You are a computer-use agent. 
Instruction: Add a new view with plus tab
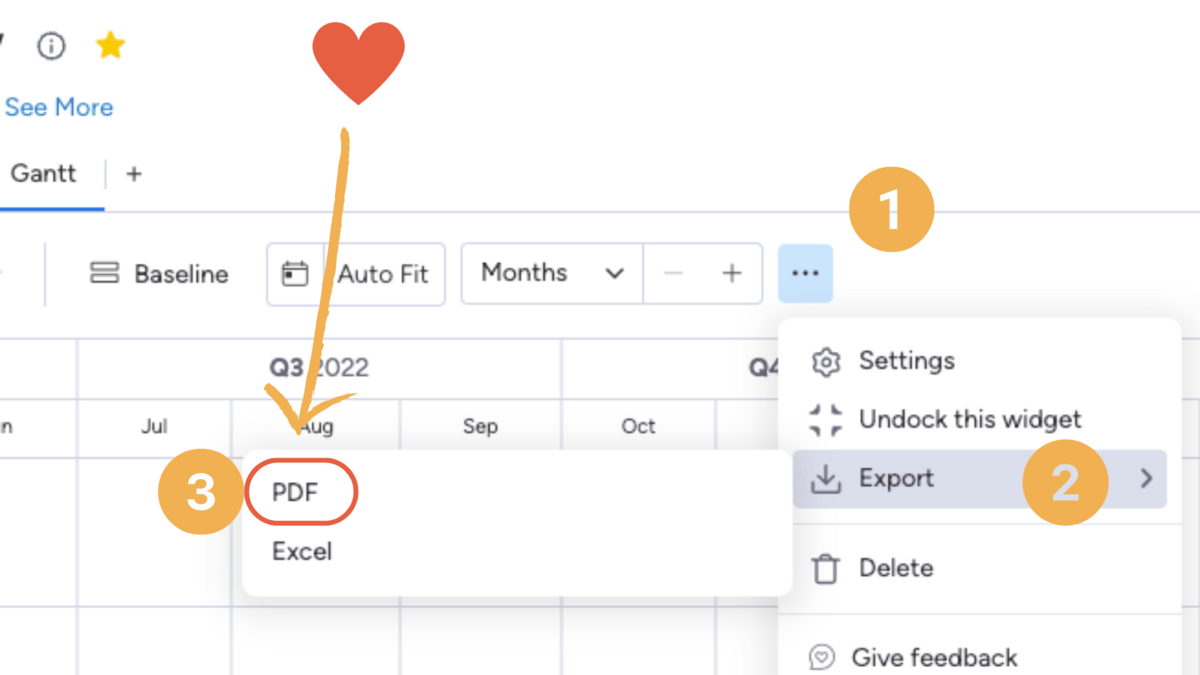click(134, 174)
